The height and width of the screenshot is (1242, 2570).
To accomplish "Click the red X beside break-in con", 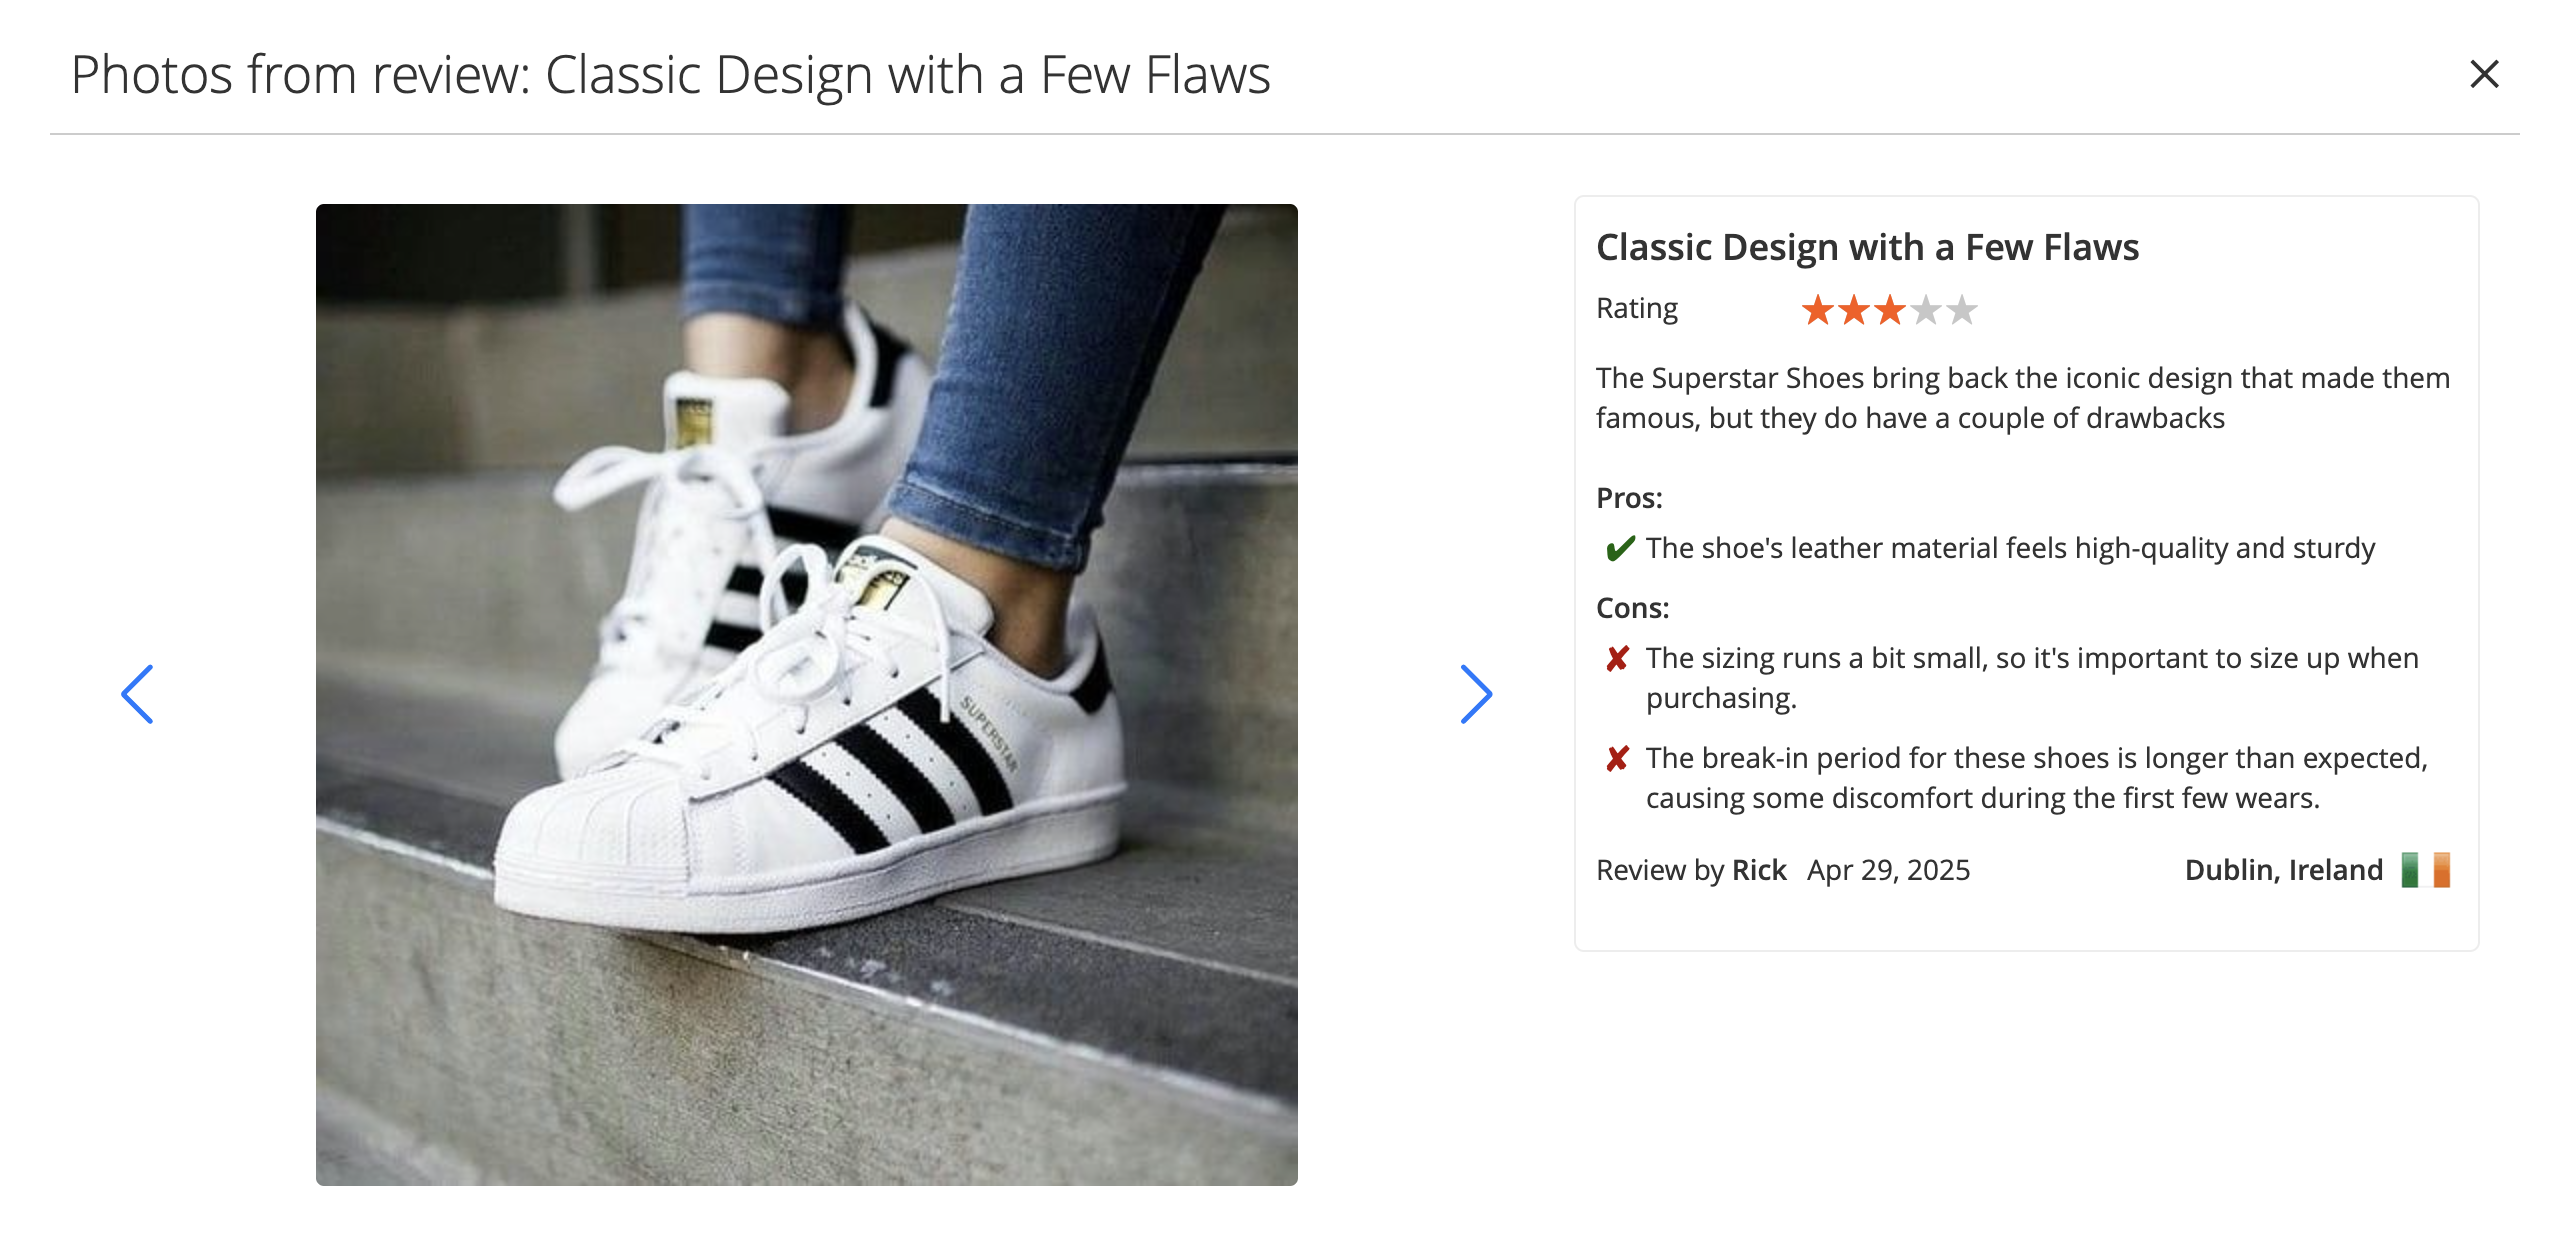I will (x=1617, y=759).
